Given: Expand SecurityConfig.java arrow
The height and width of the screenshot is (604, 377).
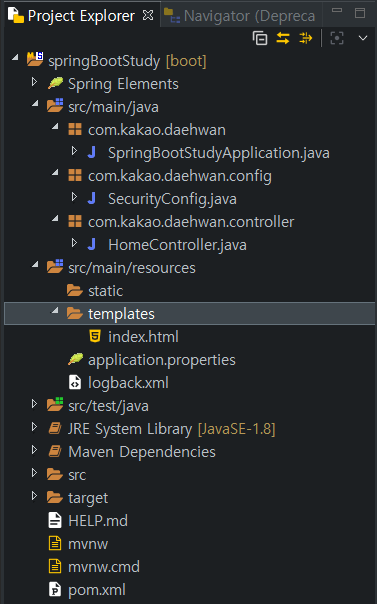Looking at the screenshot, I should click(x=74, y=197).
